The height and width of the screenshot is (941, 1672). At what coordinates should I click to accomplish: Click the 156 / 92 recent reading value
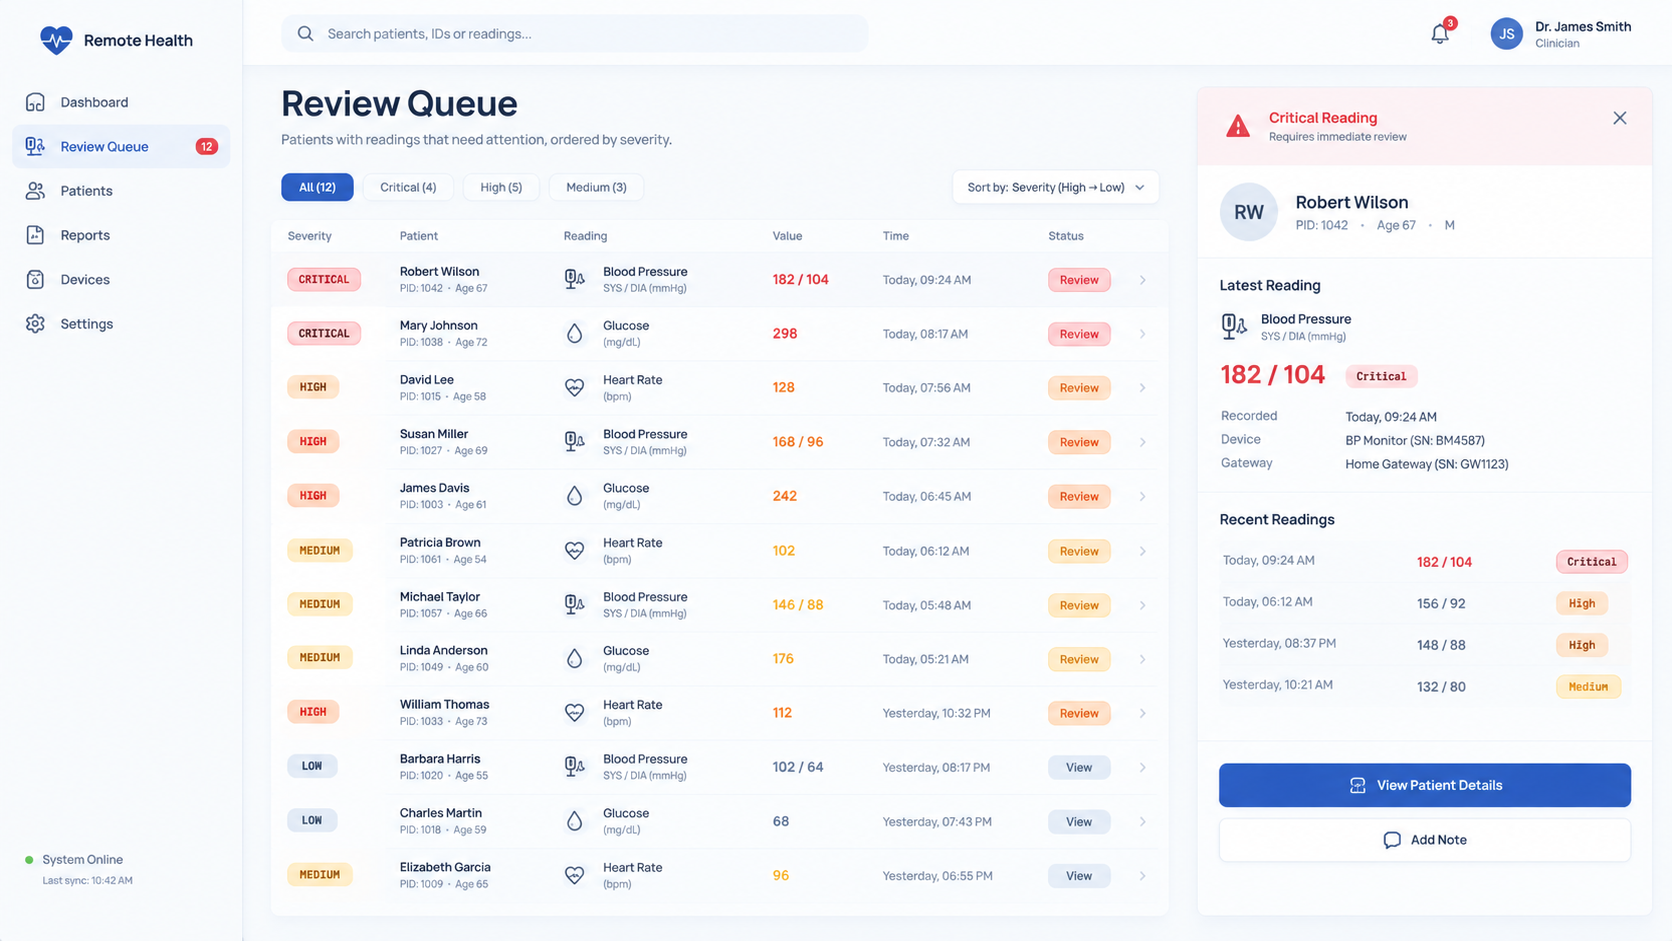pos(1441,604)
